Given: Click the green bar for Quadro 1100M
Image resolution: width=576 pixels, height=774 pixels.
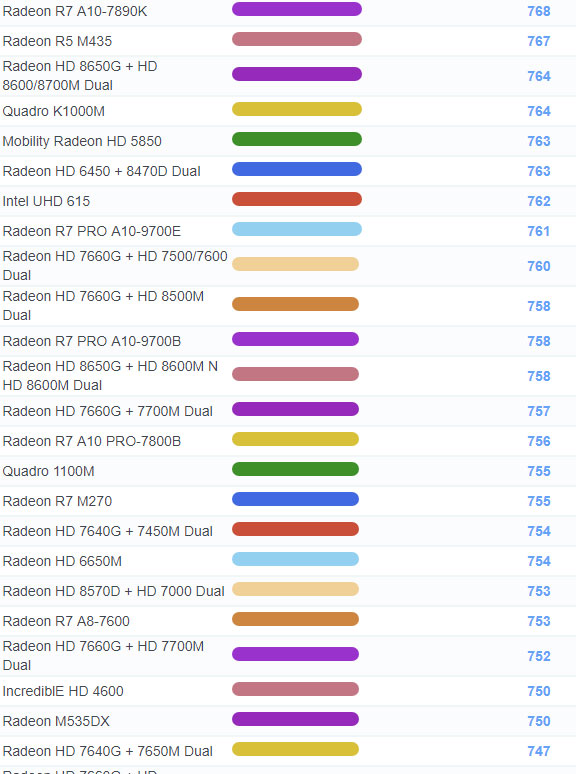Looking at the screenshot, I should pyautogui.click(x=295, y=469).
